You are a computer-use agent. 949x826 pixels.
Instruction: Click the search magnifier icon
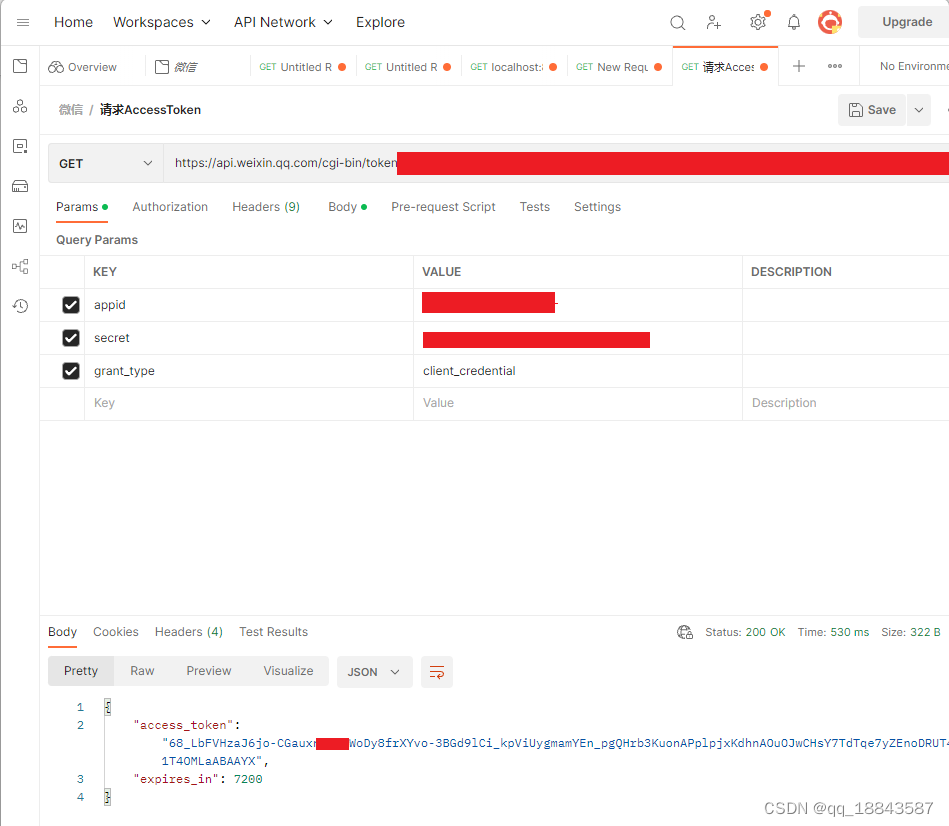[x=677, y=23]
